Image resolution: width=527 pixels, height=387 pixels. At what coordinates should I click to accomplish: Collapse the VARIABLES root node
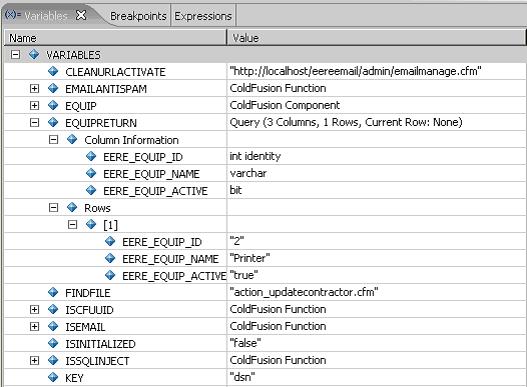pyautogui.click(x=15, y=54)
